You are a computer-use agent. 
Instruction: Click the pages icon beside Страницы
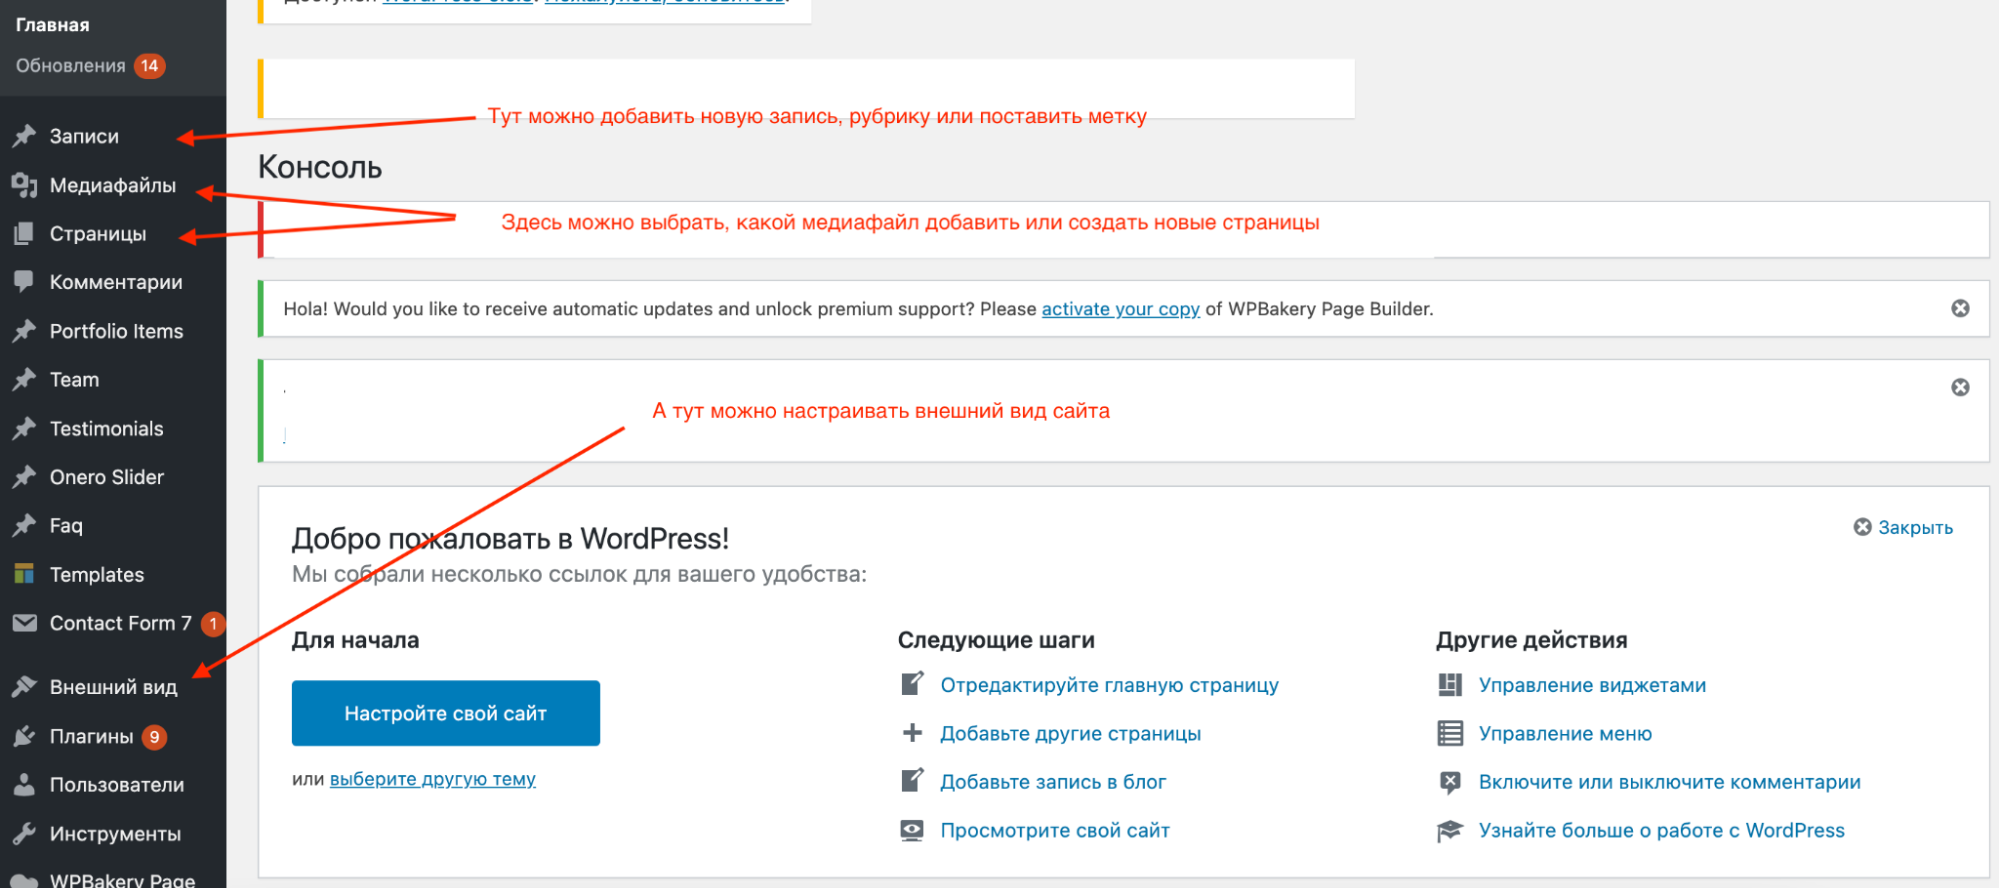(24, 234)
